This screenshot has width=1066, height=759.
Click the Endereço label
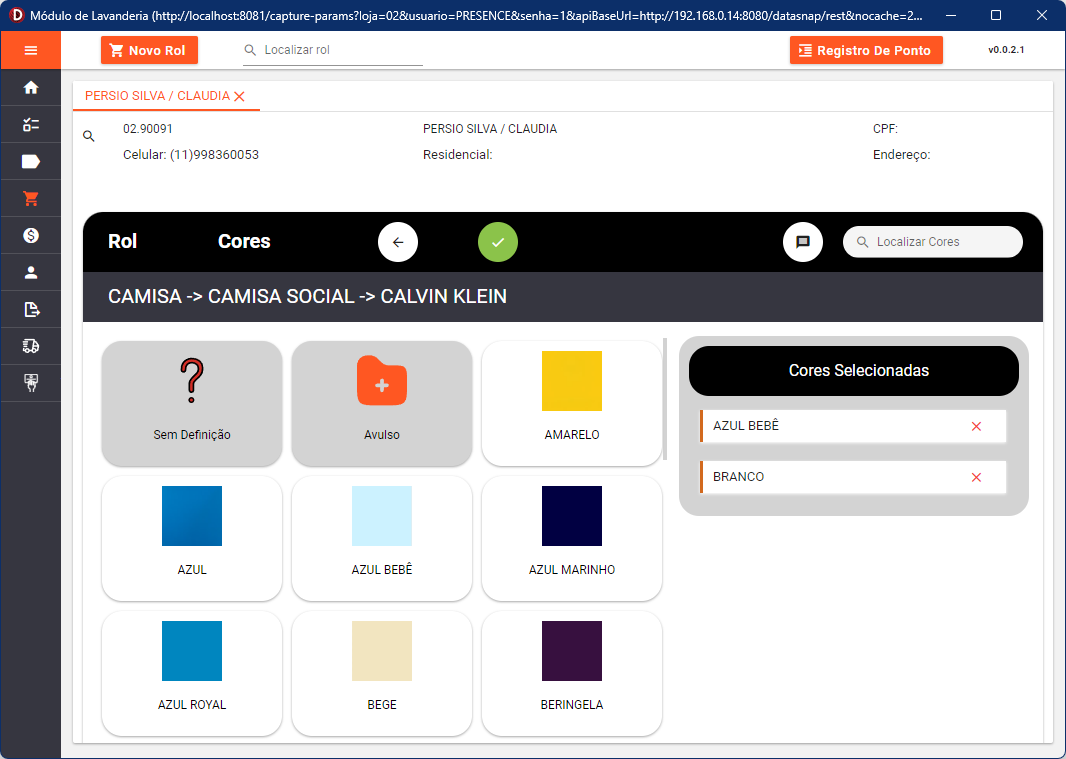coord(901,155)
